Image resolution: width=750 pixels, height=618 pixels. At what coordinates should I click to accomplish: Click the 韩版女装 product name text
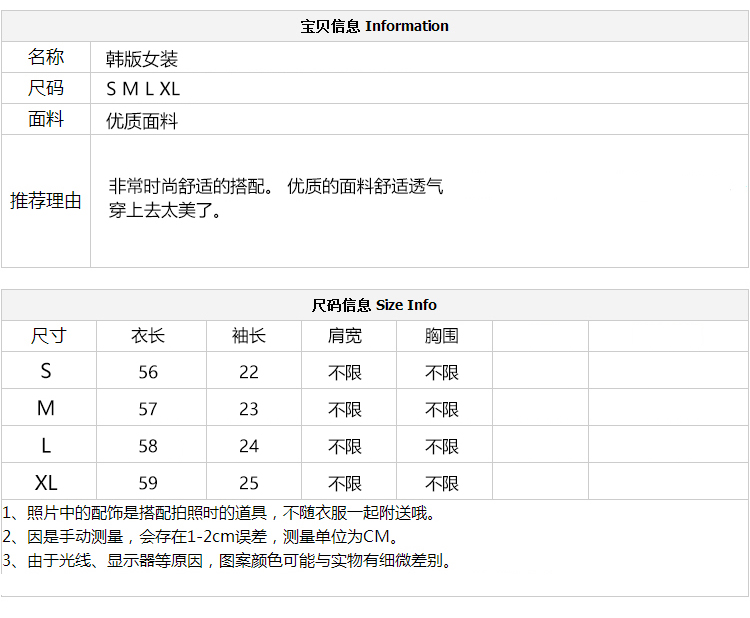(142, 59)
